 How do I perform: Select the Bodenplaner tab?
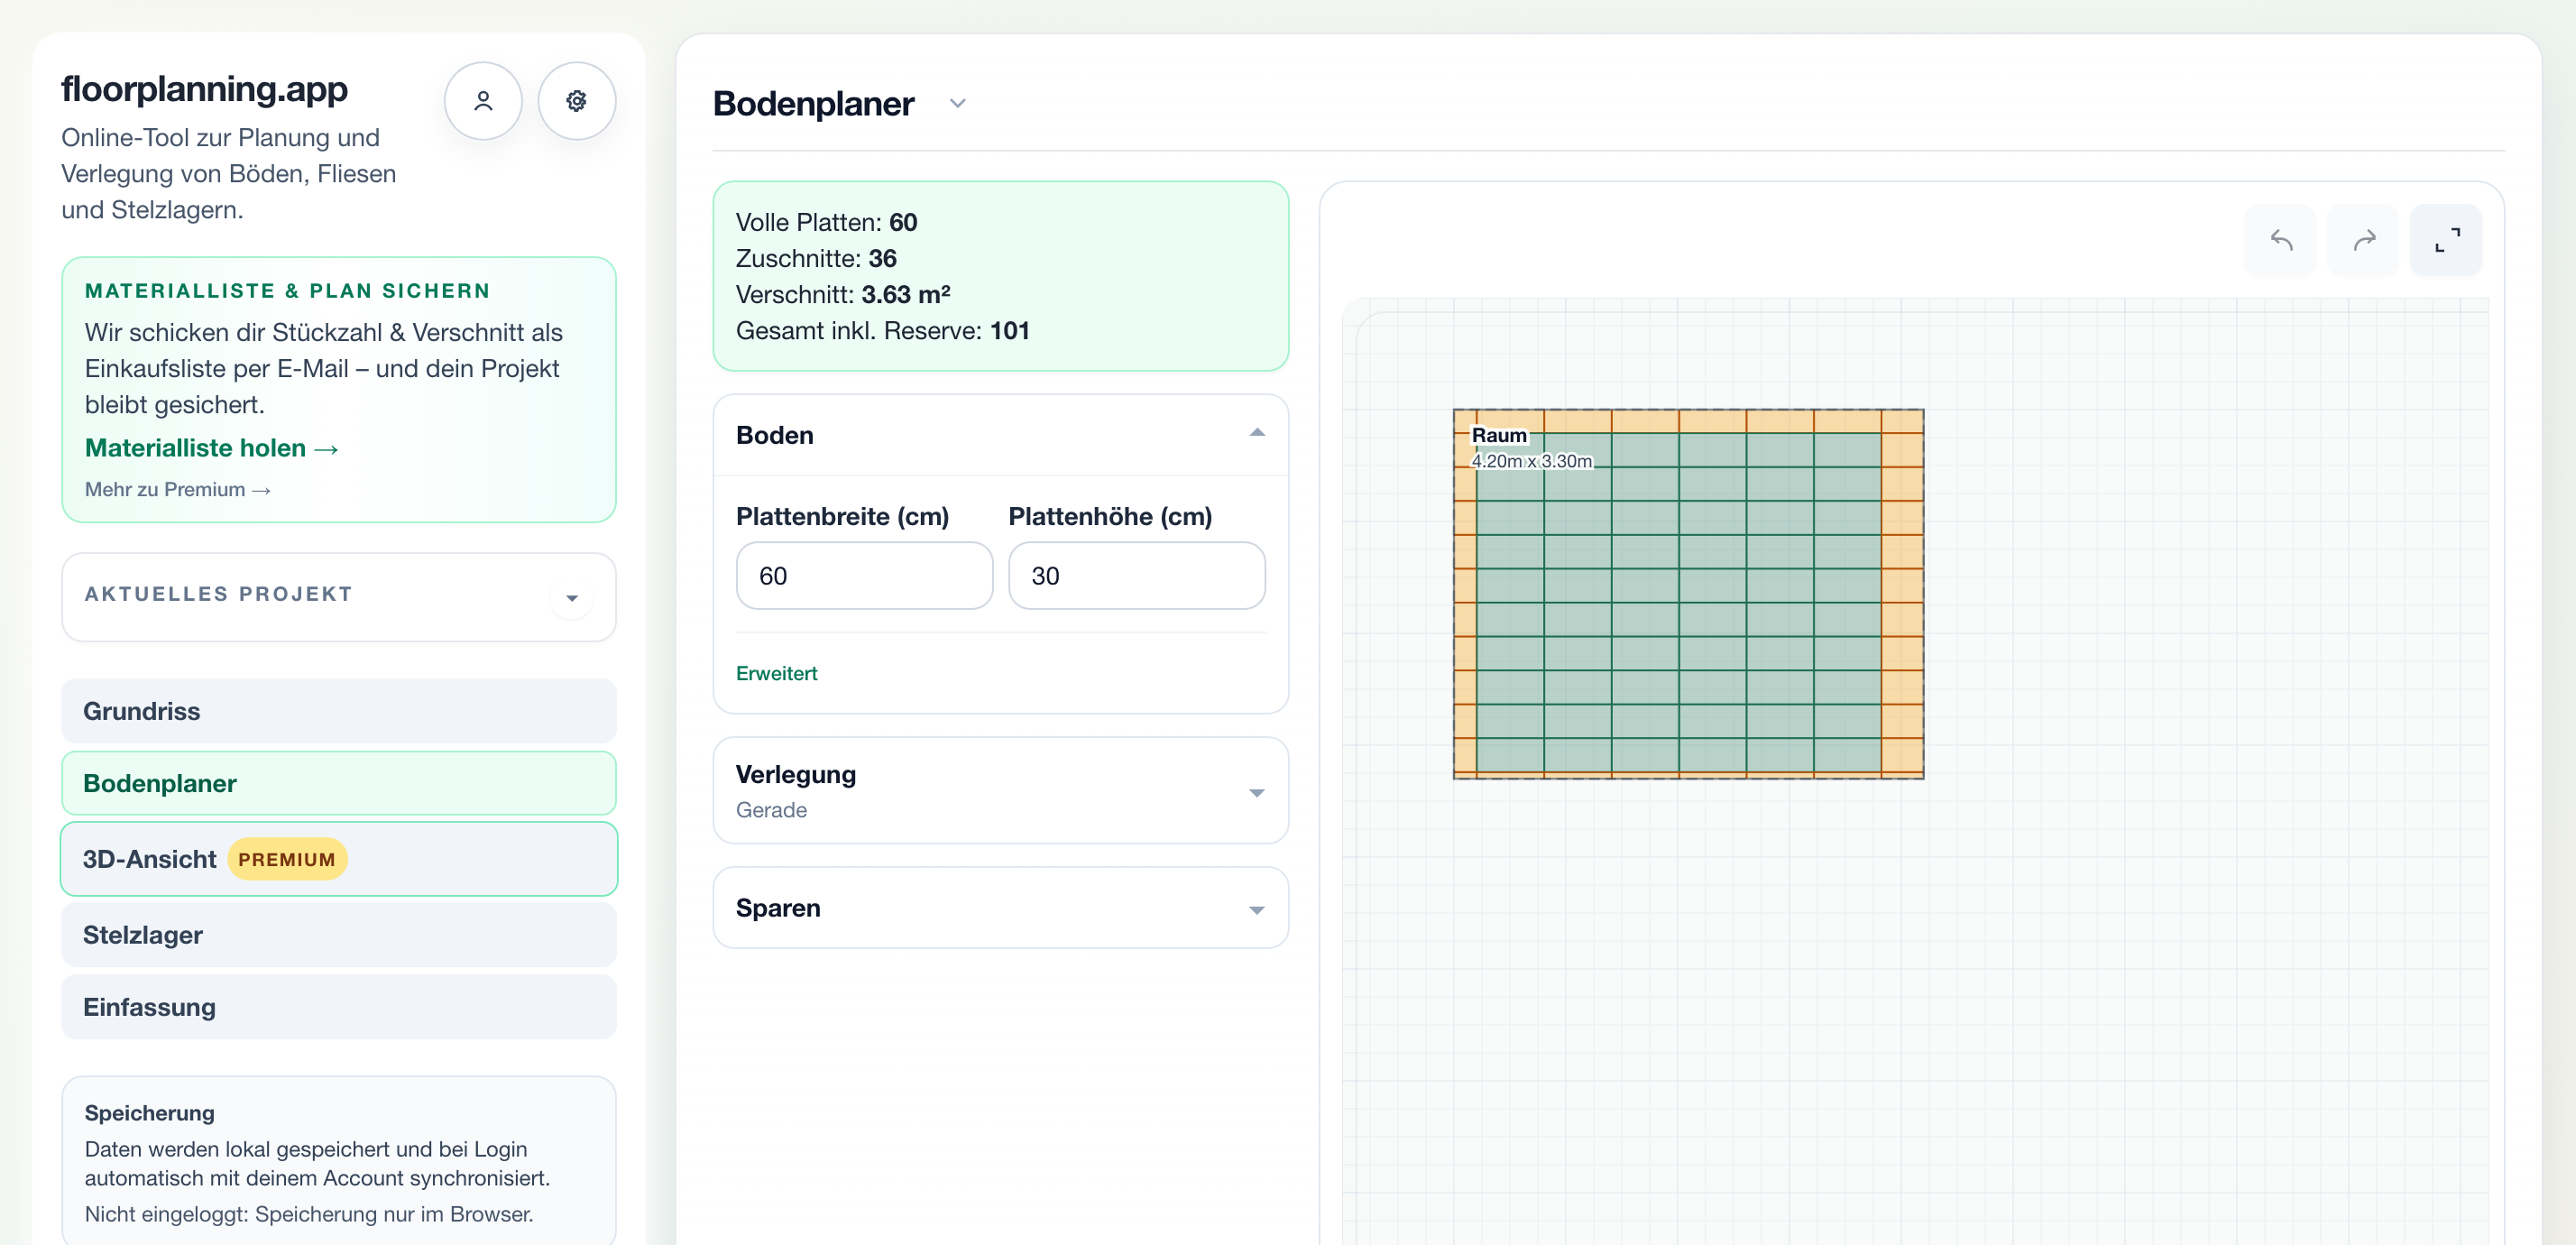(339, 783)
